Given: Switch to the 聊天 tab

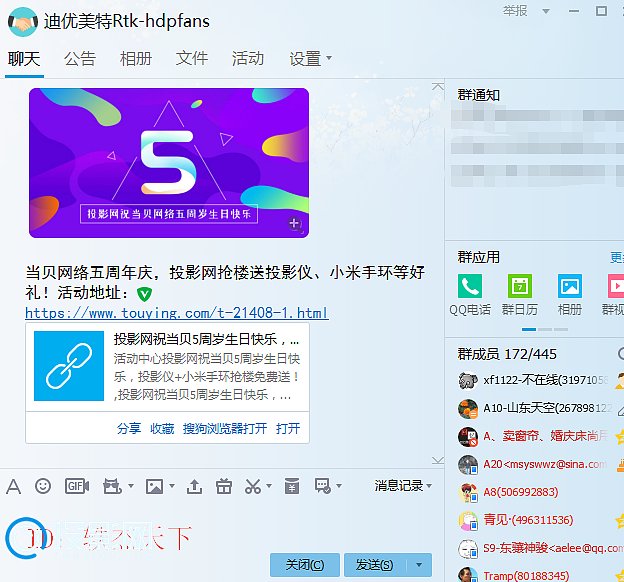Looking at the screenshot, I should pos(24,59).
